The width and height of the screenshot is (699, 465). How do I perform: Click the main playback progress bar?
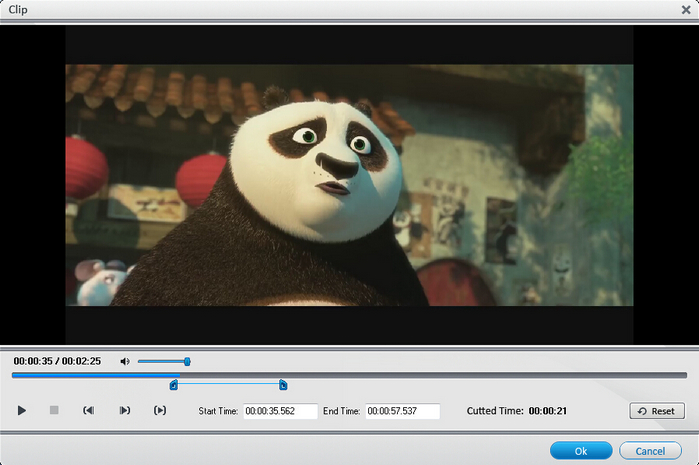pyautogui.click(x=350, y=375)
